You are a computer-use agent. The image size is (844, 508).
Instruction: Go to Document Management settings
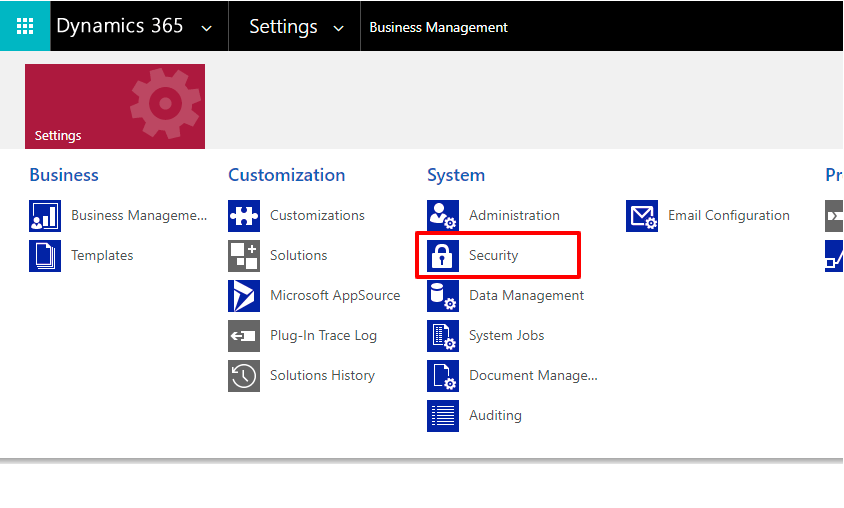click(x=532, y=376)
